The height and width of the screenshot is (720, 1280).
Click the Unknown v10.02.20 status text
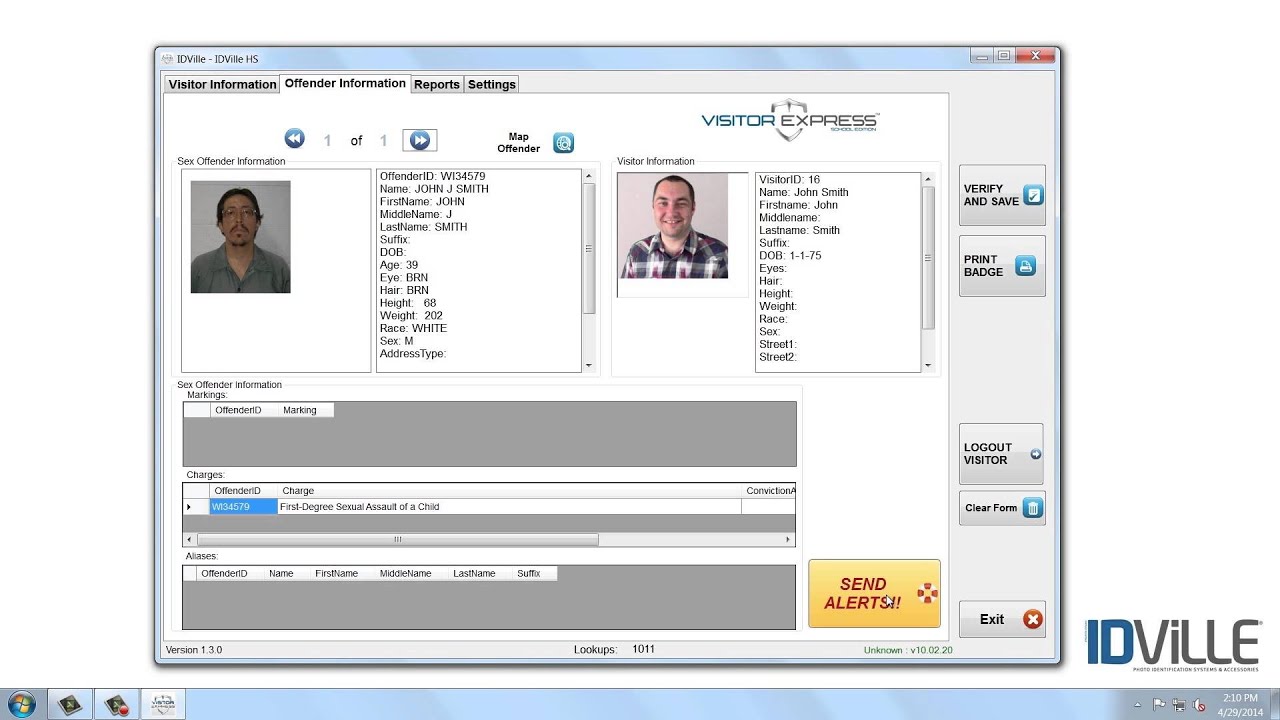point(908,650)
